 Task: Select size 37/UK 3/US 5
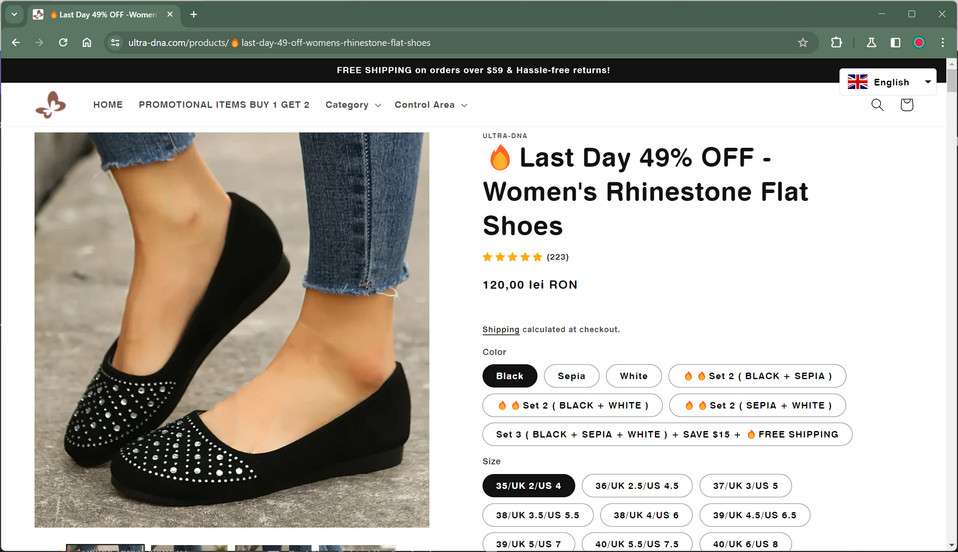(x=745, y=486)
